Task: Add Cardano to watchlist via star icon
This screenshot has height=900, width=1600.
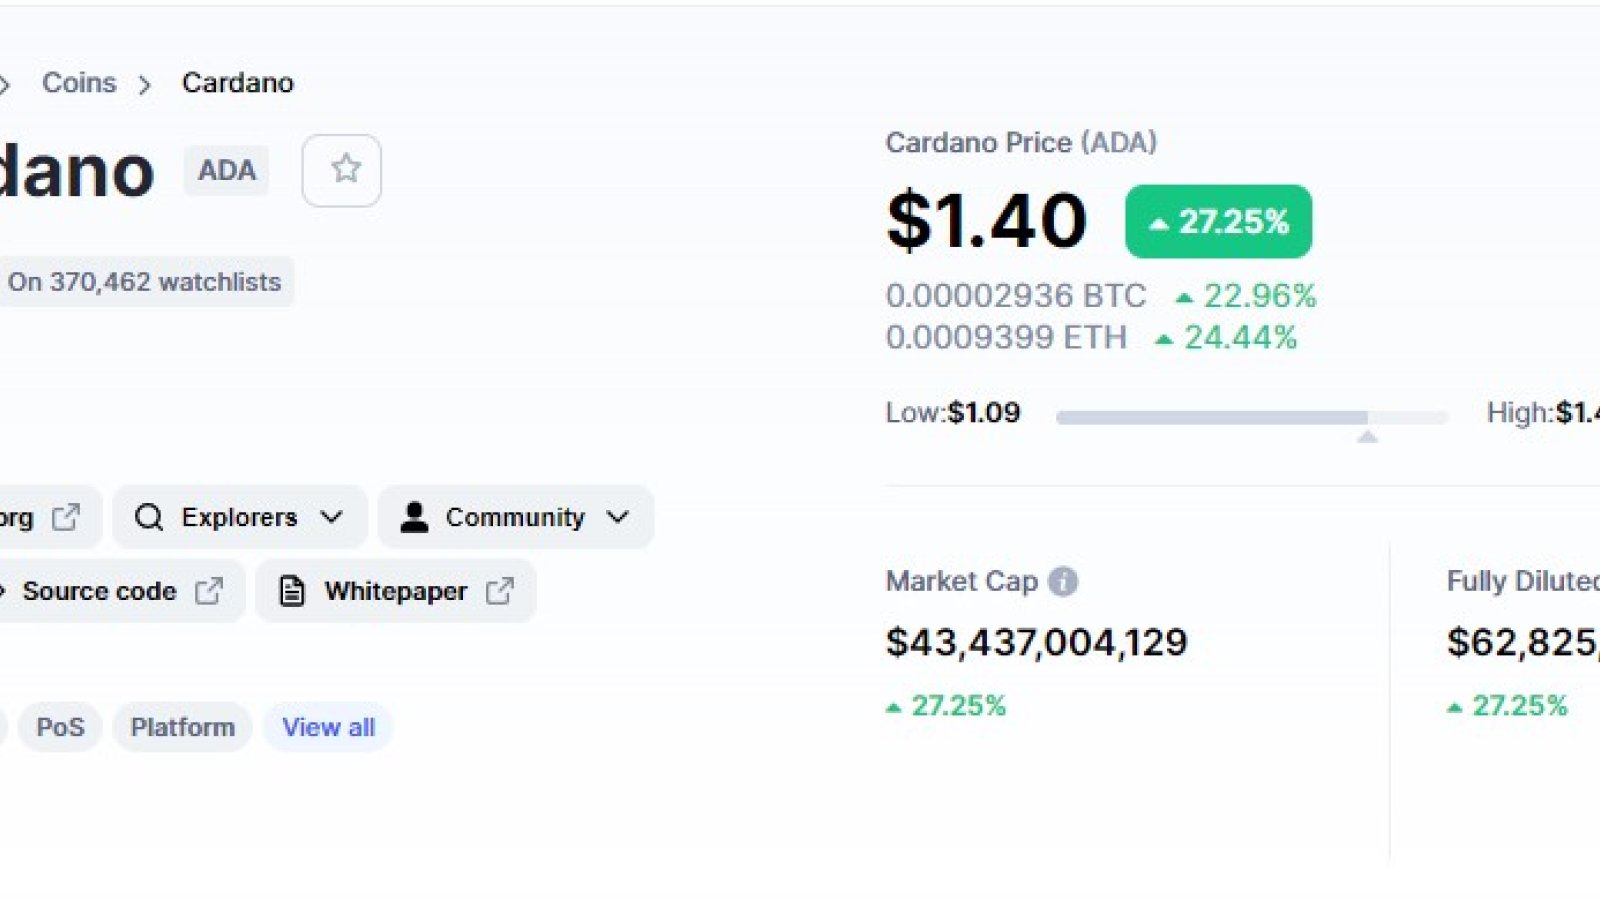Action: coord(342,170)
